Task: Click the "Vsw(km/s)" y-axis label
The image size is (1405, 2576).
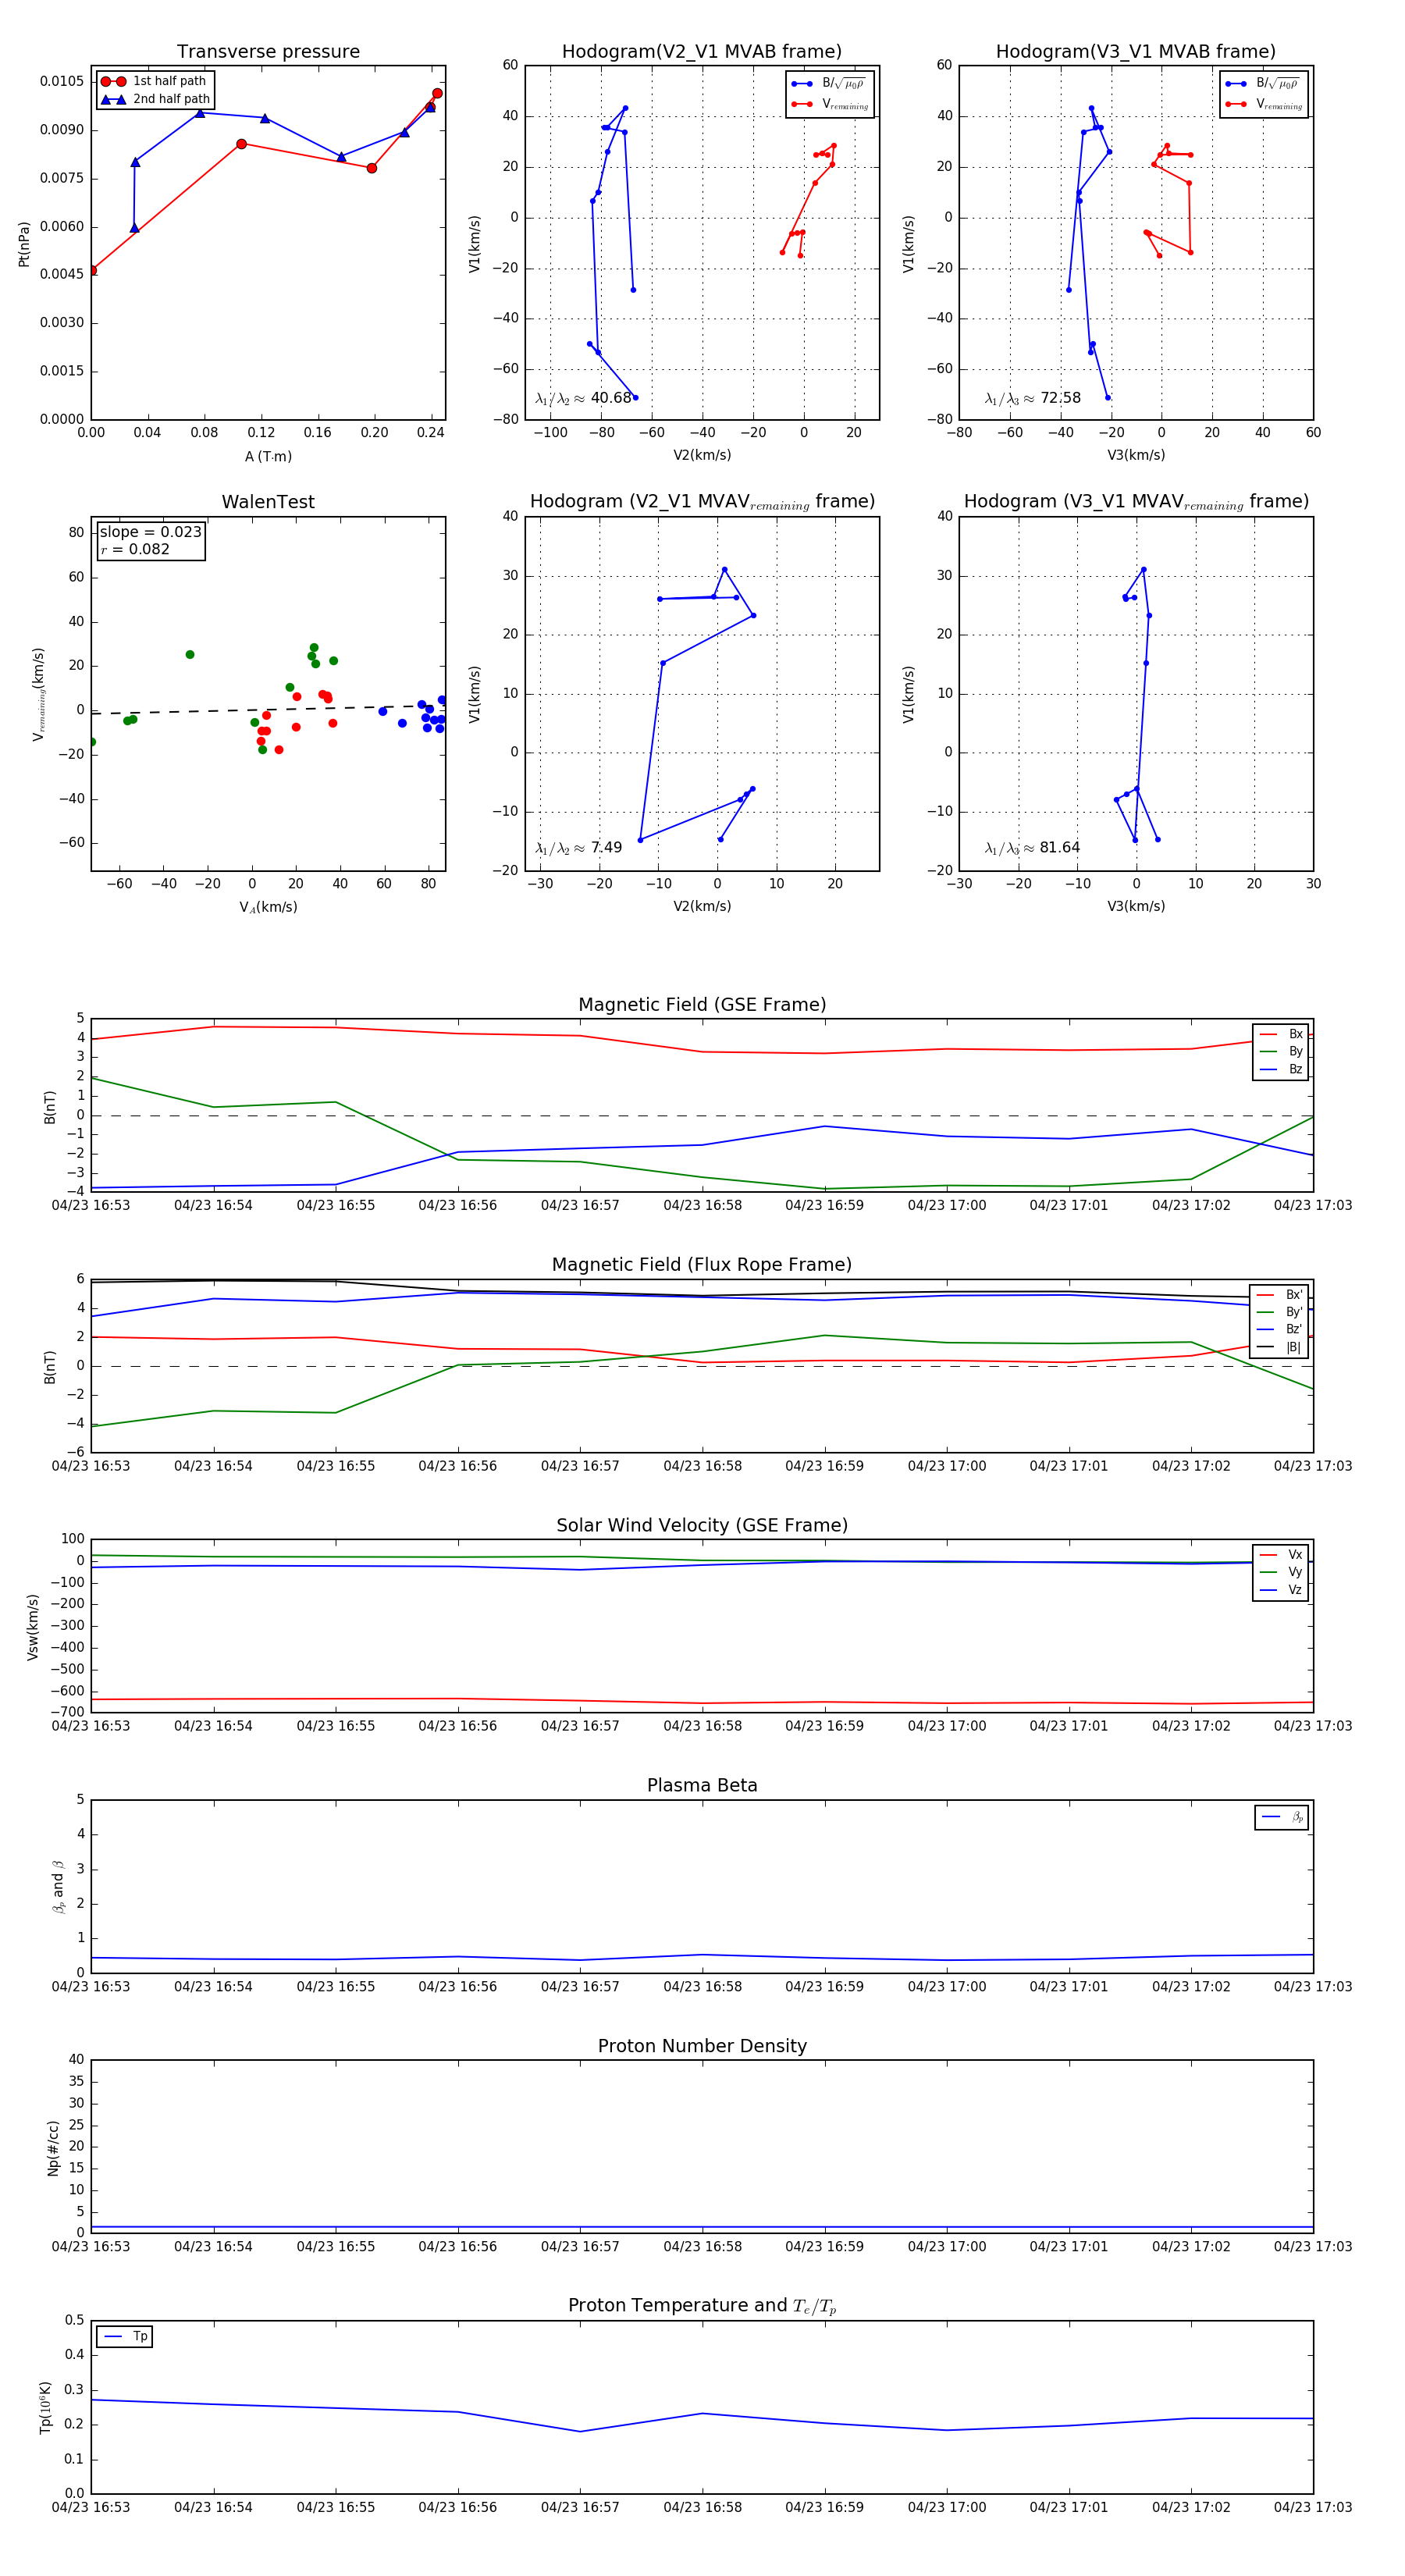Action: click(x=33, y=1626)
